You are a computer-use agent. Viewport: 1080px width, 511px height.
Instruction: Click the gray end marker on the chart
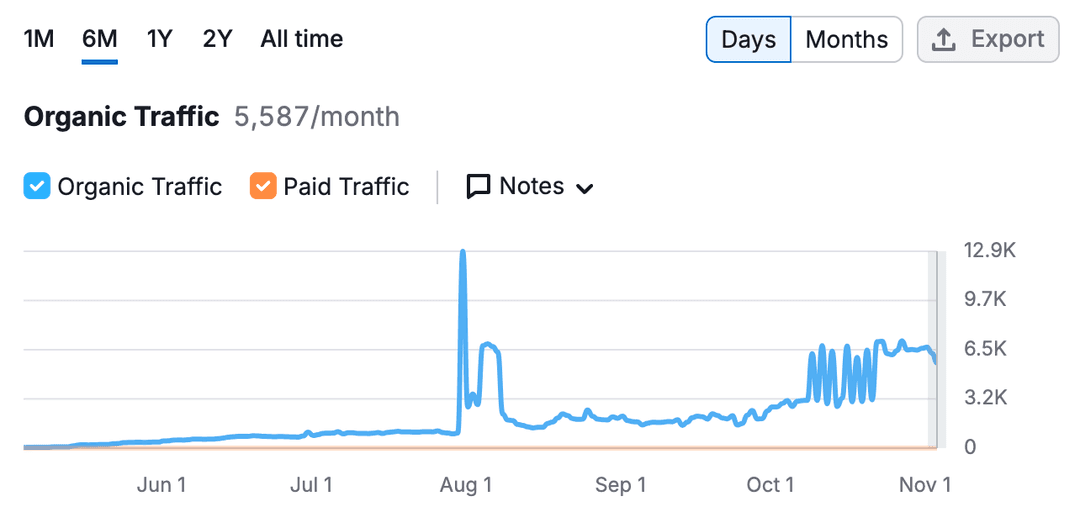tap(933, 350)
